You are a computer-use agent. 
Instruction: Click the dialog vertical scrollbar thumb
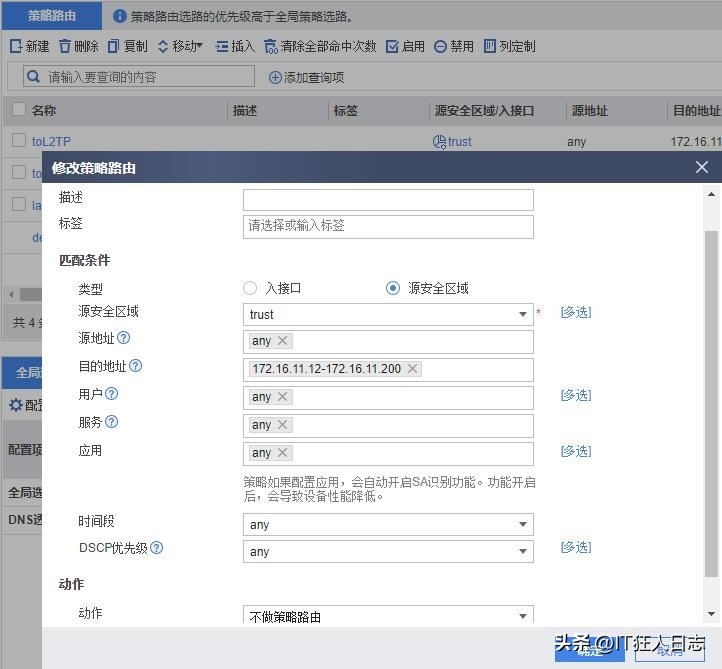pyautogui.click(x=711, y=403)
